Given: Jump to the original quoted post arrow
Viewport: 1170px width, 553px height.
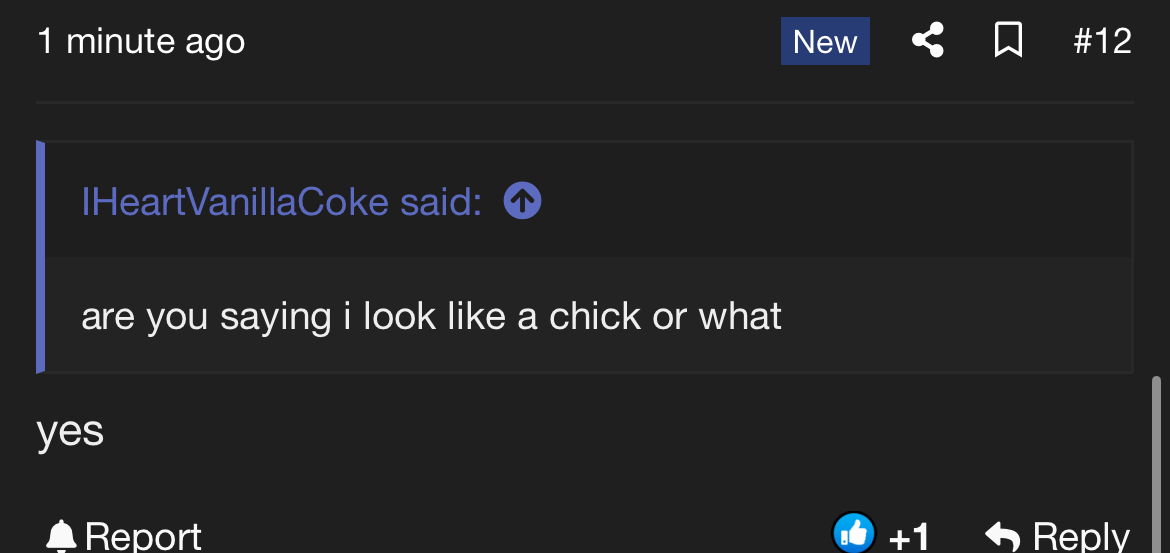Looking at the screenshot, I should point(522,201).
